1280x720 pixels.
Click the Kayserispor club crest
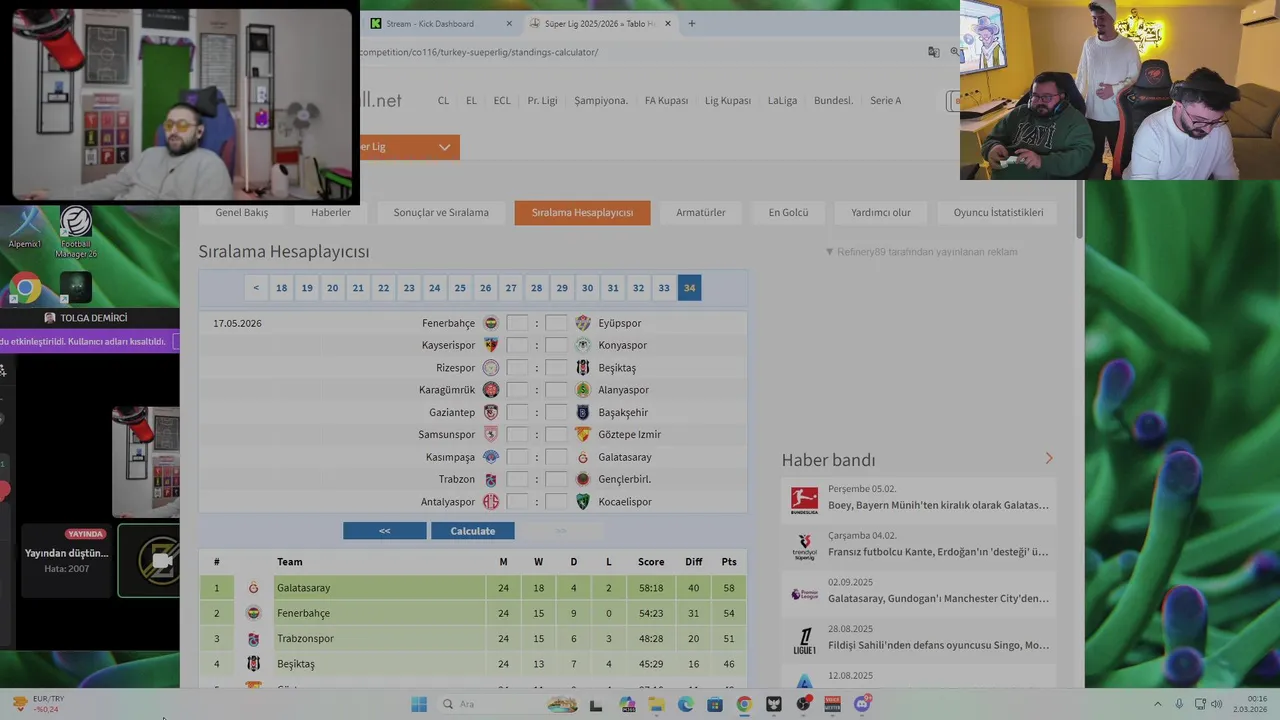(491, 345)
